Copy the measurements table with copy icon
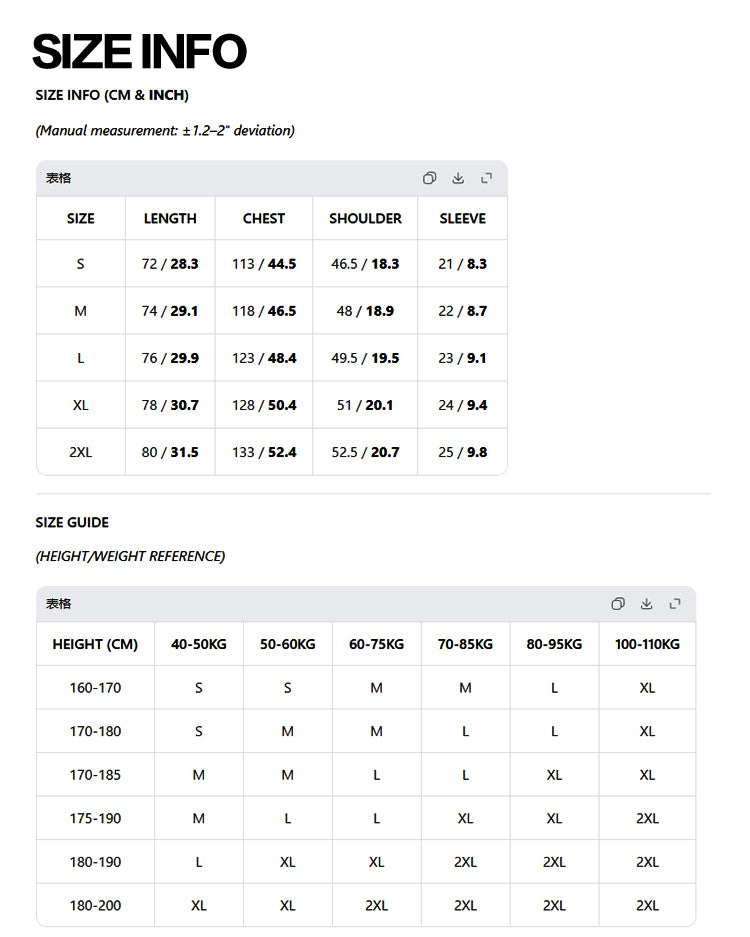This screenshot has height=937, width=750. click(429, 178)
